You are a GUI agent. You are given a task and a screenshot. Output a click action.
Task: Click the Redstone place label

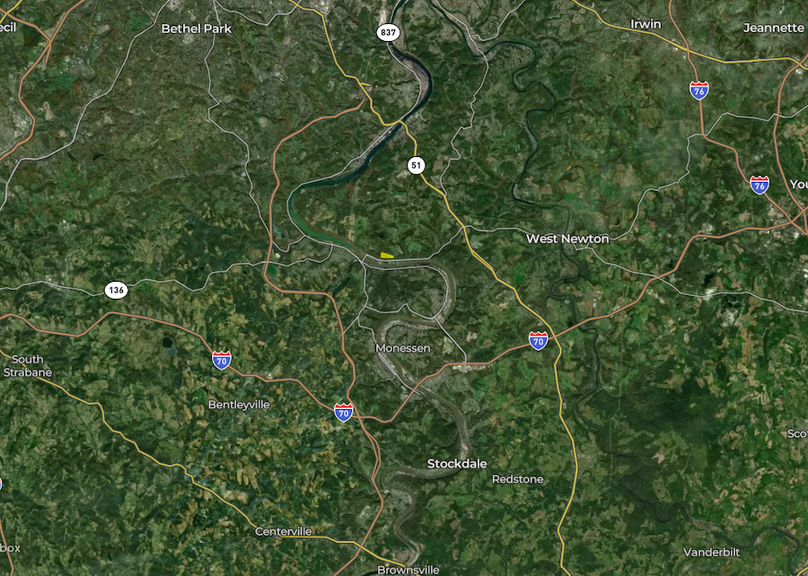517,479
